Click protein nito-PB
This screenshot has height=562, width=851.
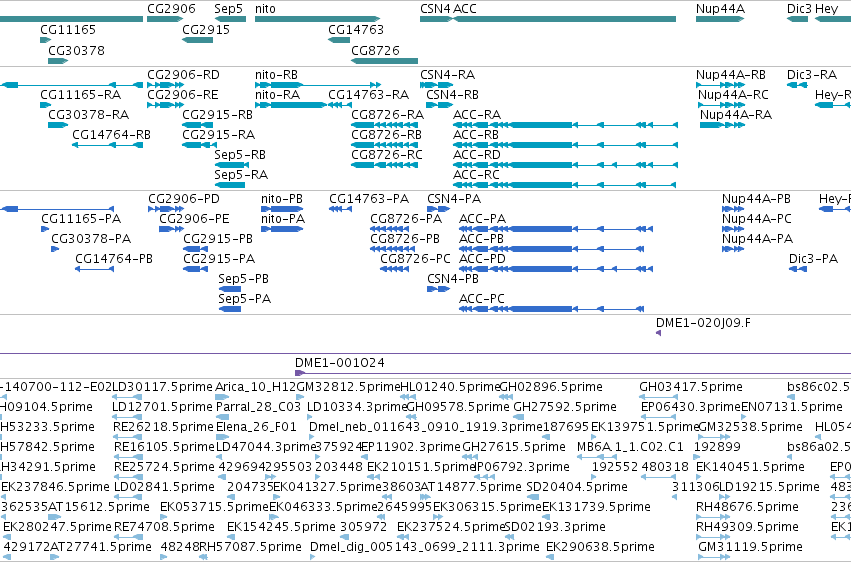click(282, 199)
